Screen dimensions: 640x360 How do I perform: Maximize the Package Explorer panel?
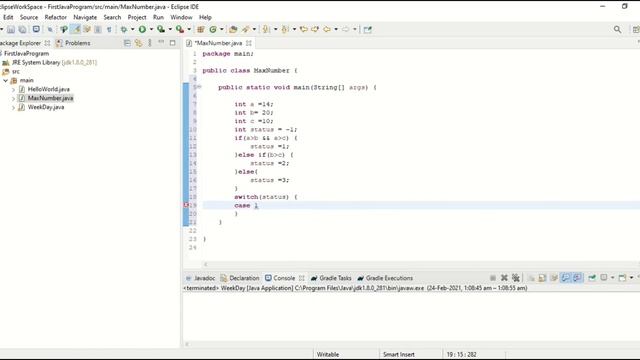pyautogui.click(x=173, y=42)
